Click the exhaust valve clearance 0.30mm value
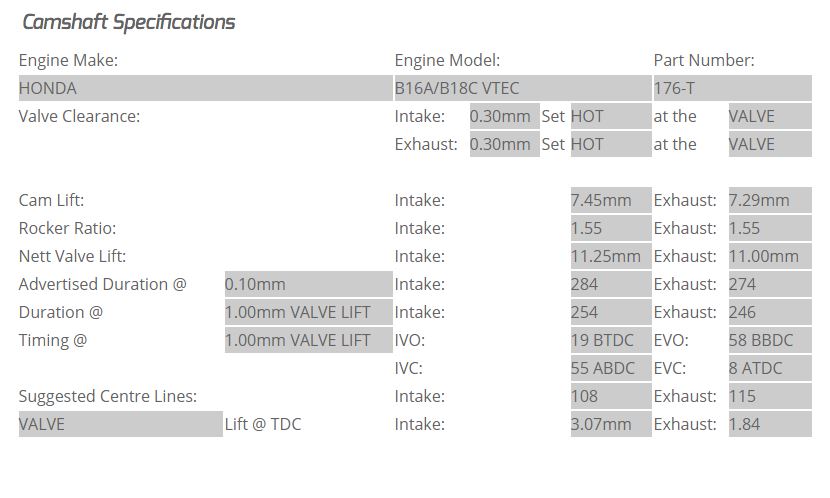Screen dimensions: 830x498 click(504, 144)
